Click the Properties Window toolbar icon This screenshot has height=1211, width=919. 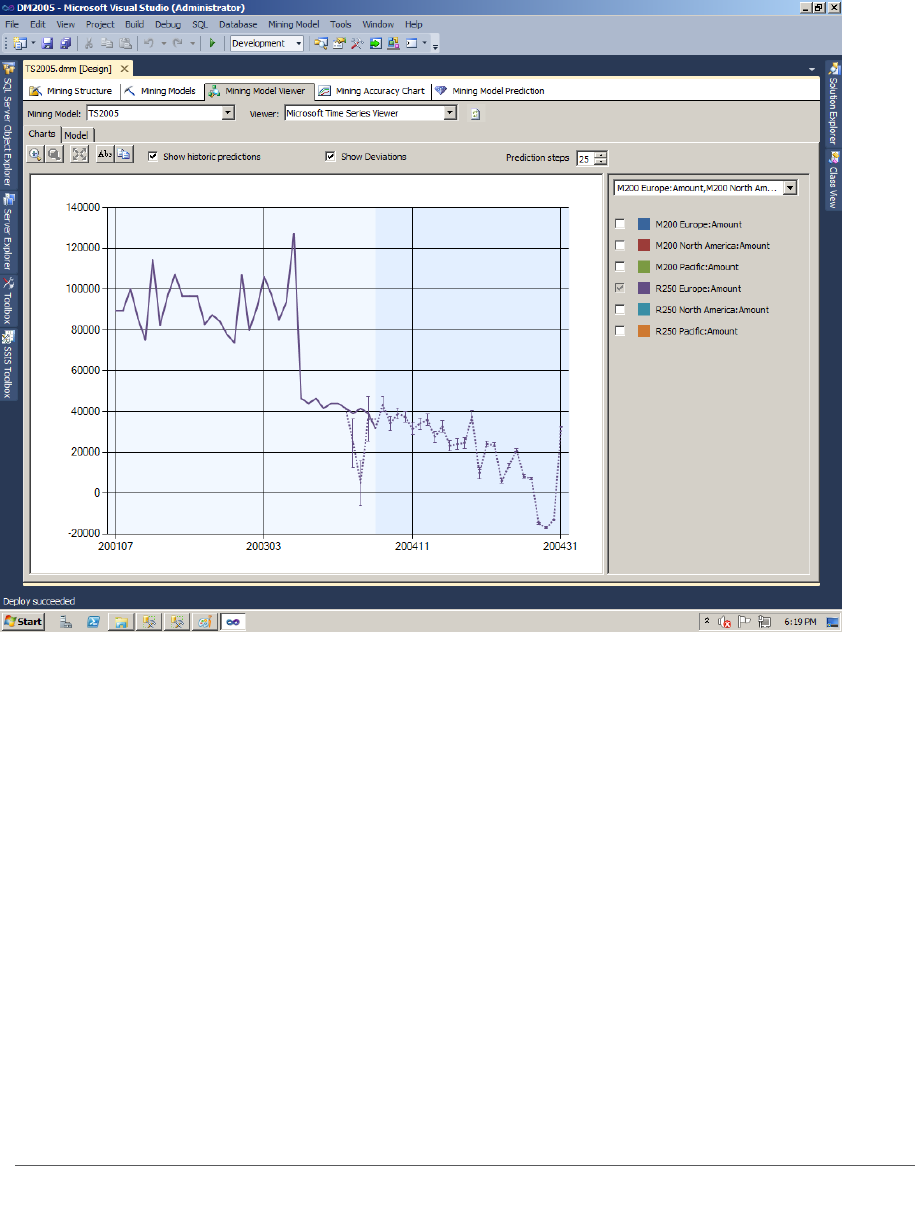click(339, 43)
